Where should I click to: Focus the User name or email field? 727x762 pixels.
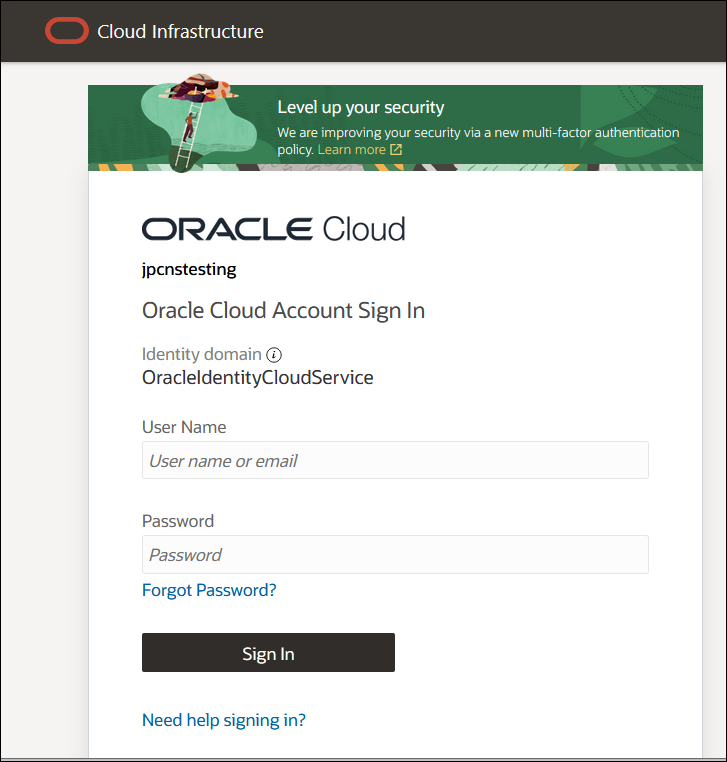[x=395, y=460]
